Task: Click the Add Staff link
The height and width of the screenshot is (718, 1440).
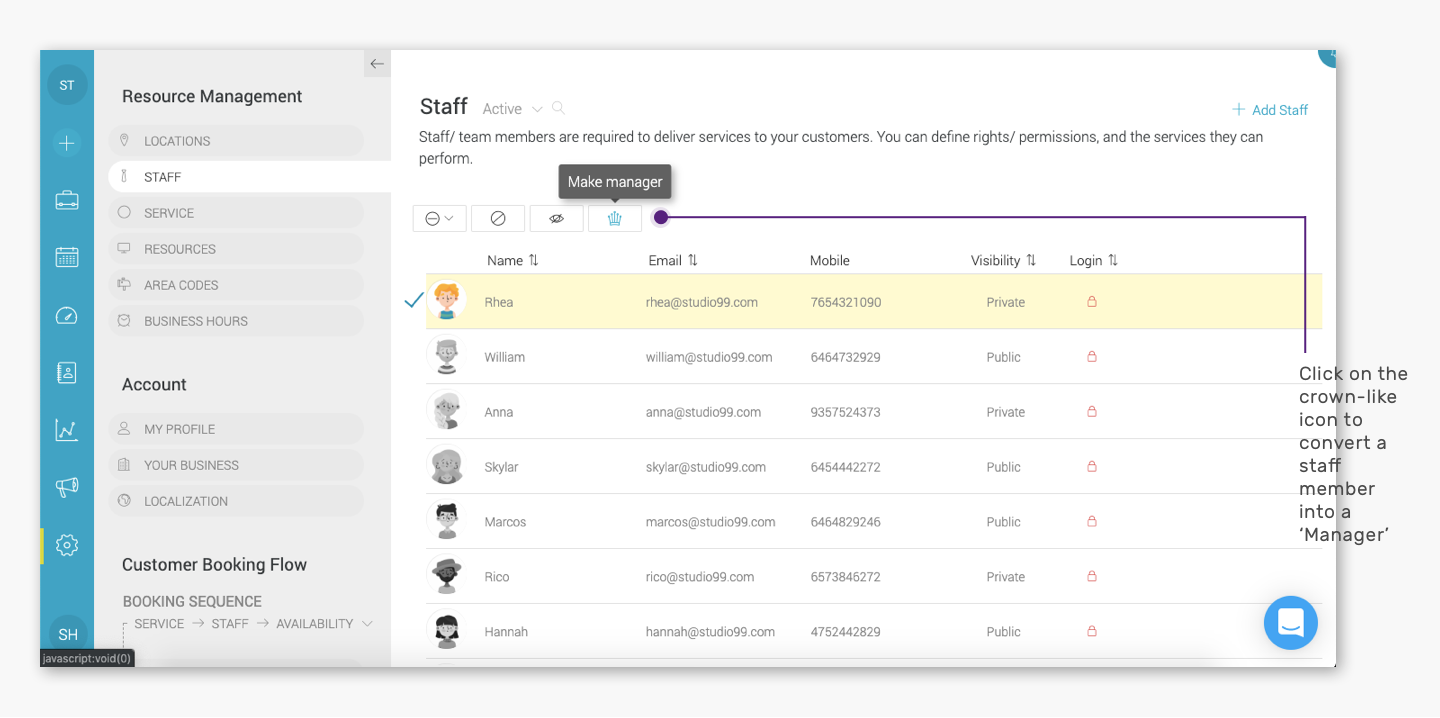Action: click(1270, 110)
